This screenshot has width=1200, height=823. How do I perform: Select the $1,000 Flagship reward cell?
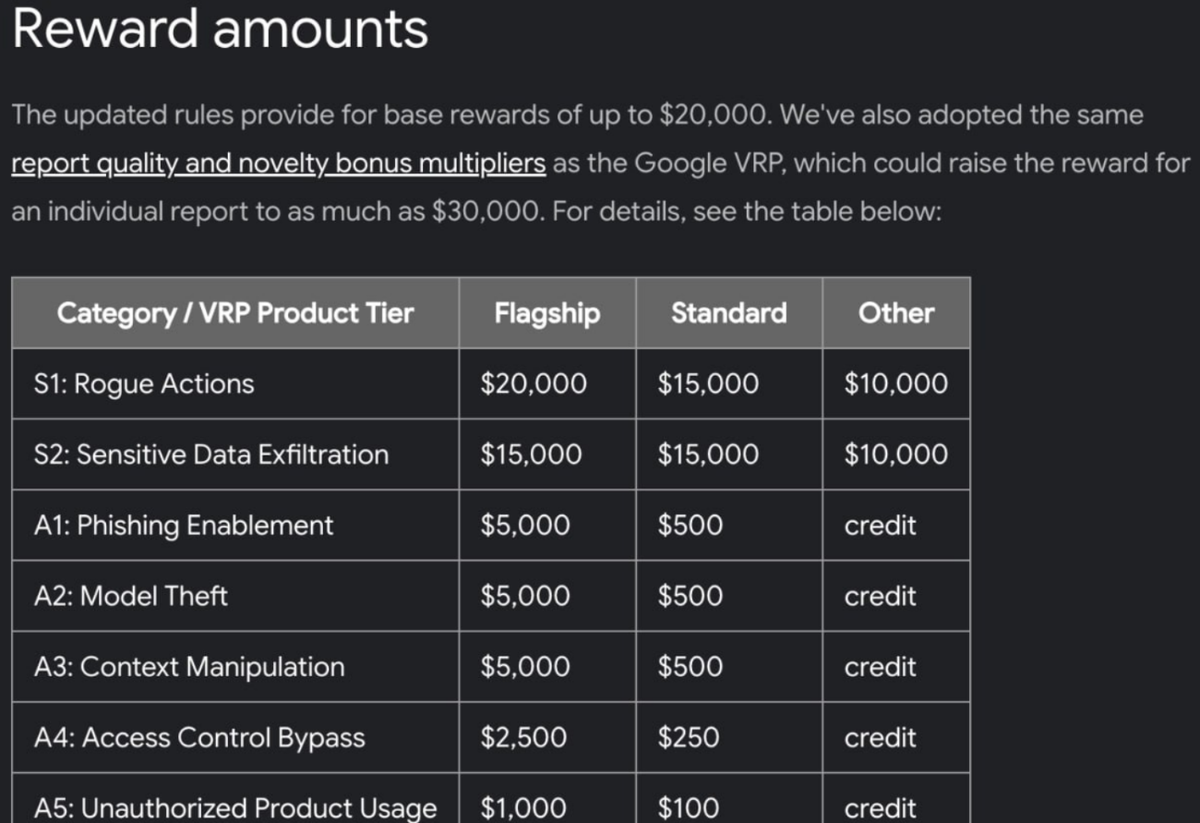tap(524, 808)
